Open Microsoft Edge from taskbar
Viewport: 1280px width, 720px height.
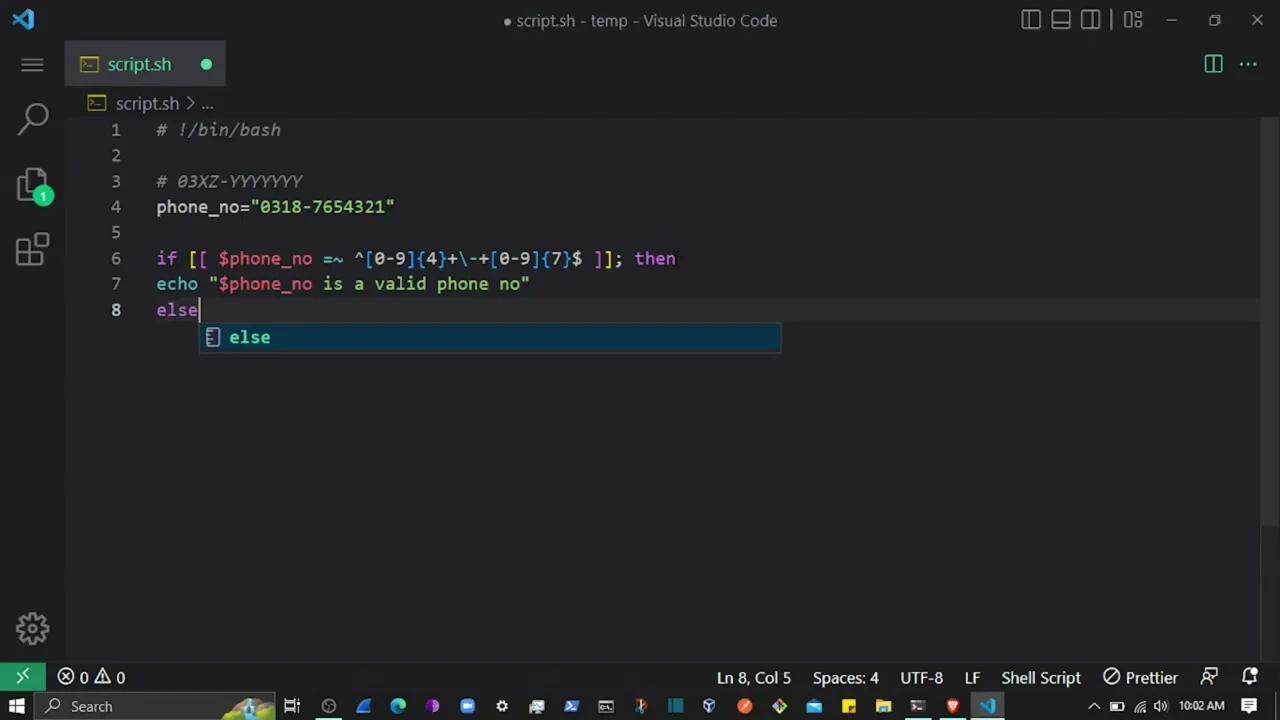398,706
